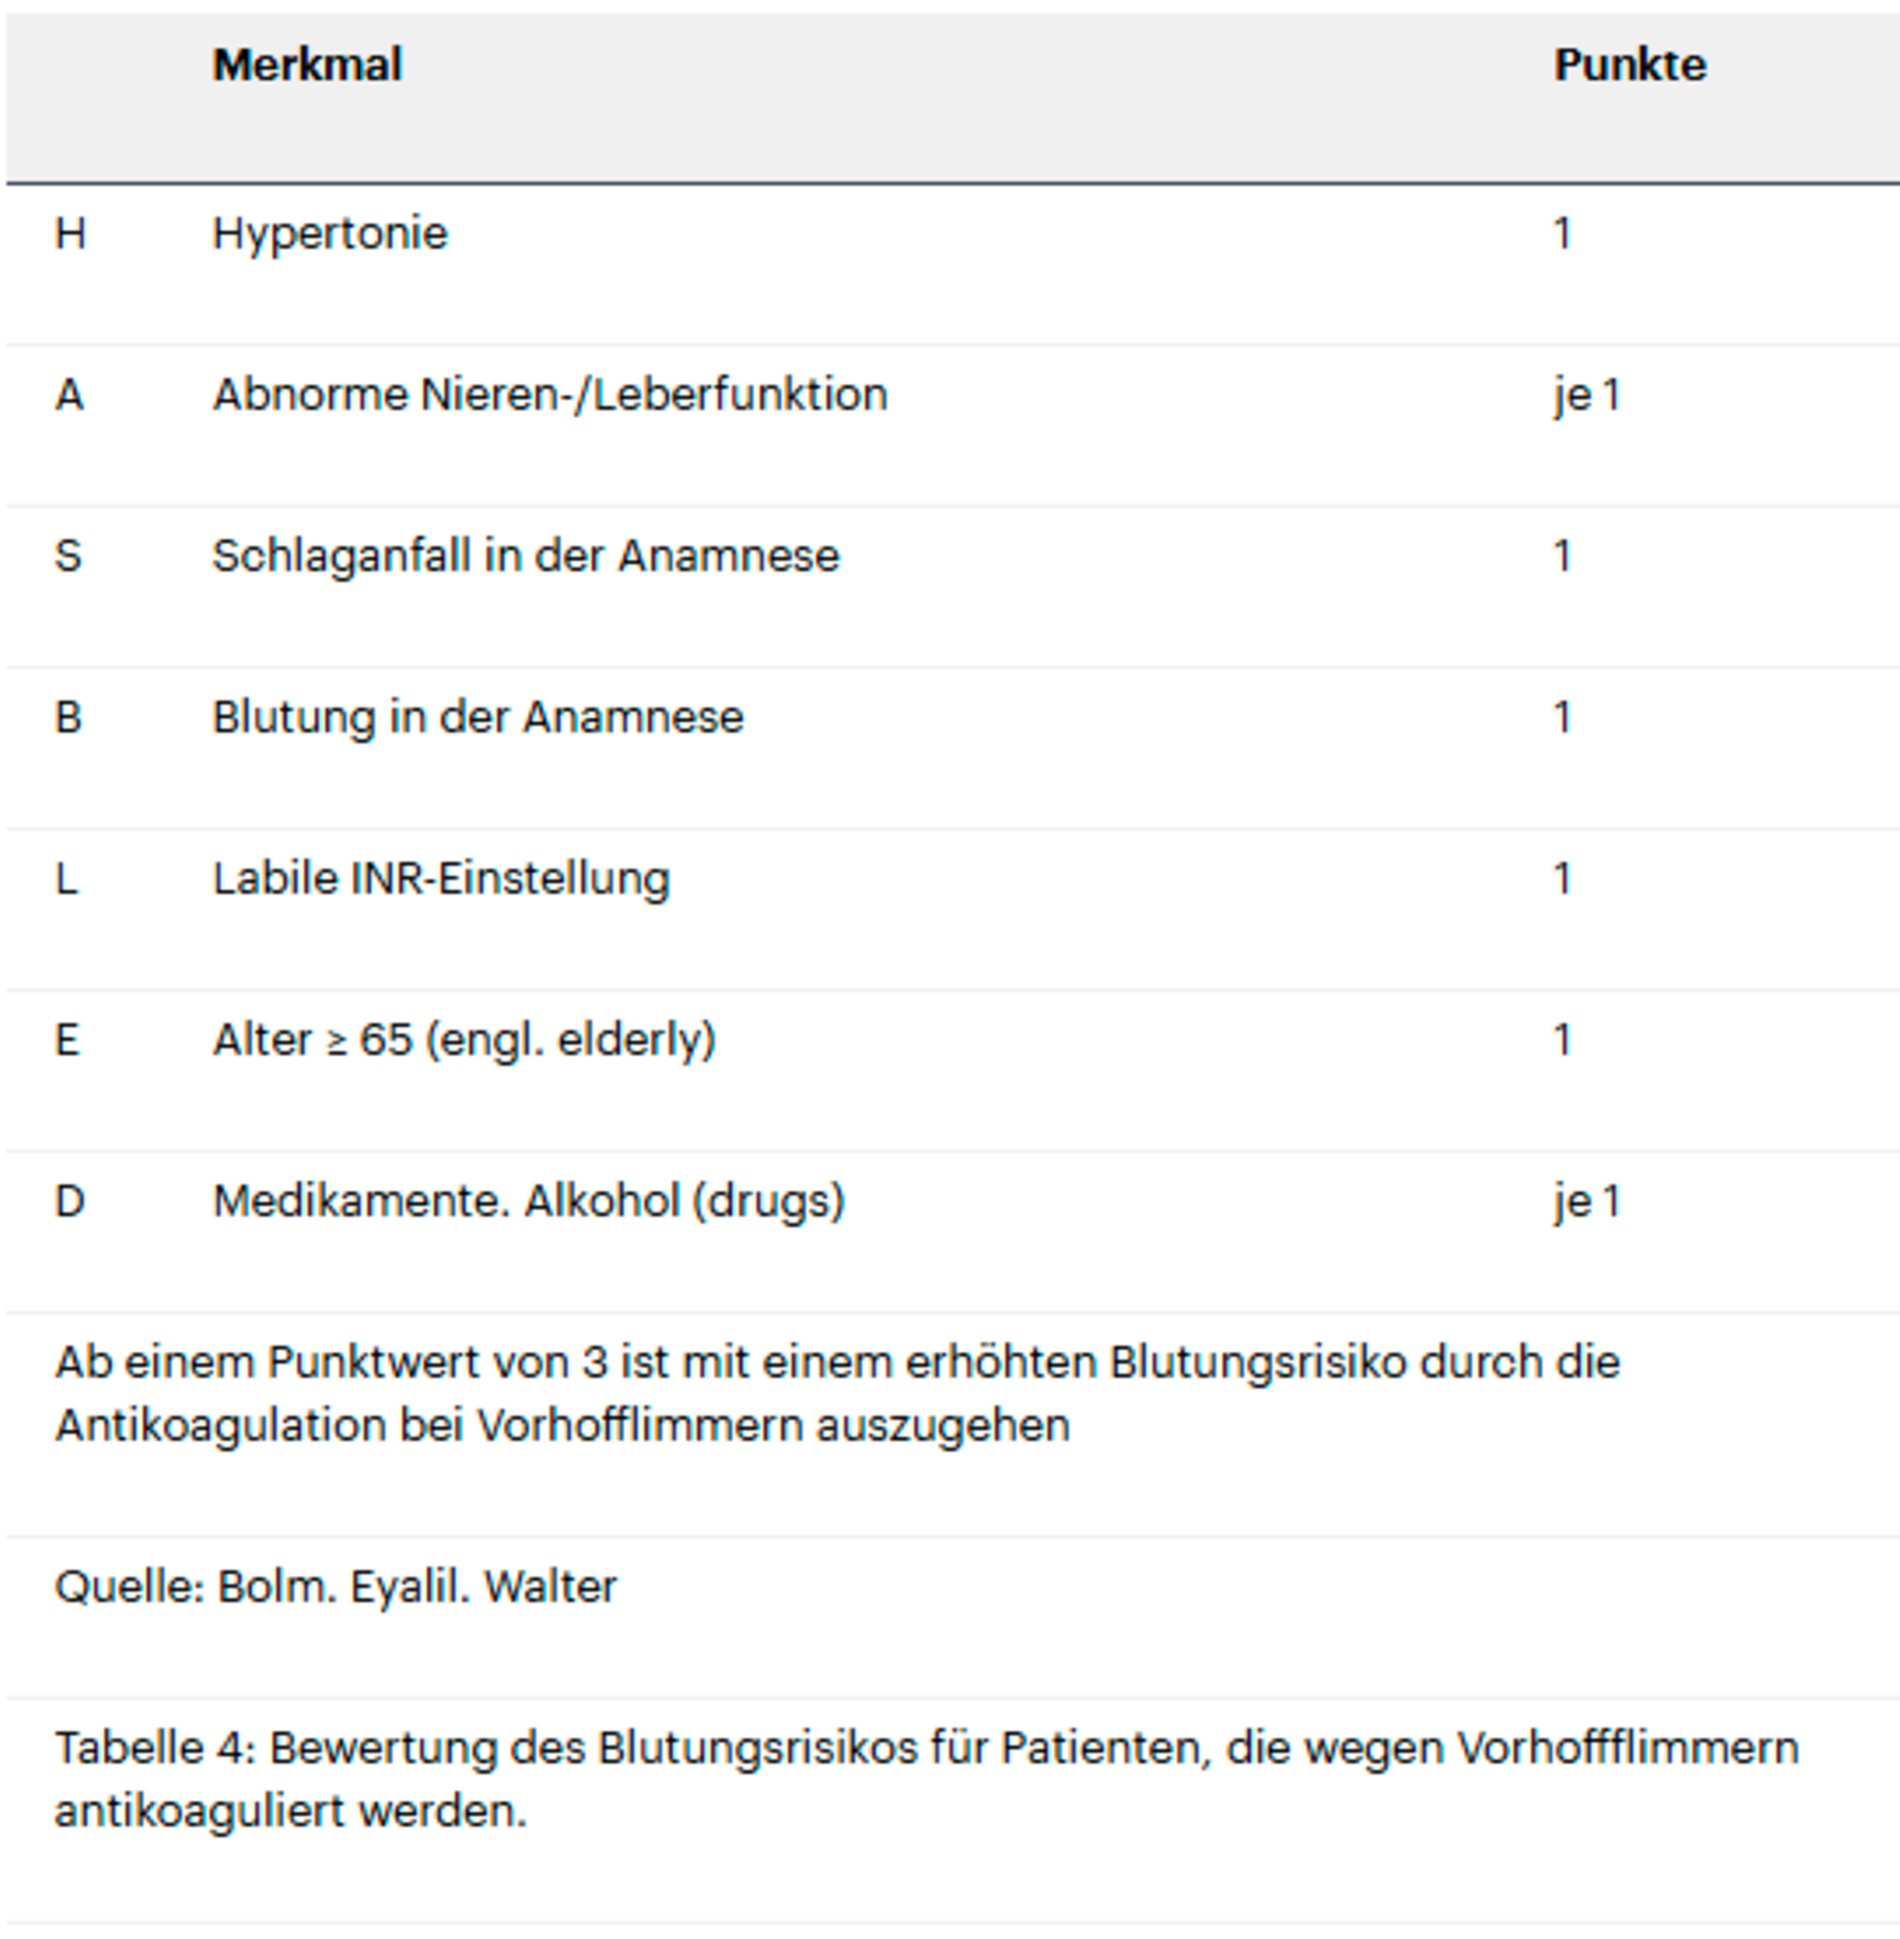Screen dimensions: 1900x1939
Task: Click the Quelle: Bolm. Eyalil. Walter line
Action: [x=335, y=1587]
